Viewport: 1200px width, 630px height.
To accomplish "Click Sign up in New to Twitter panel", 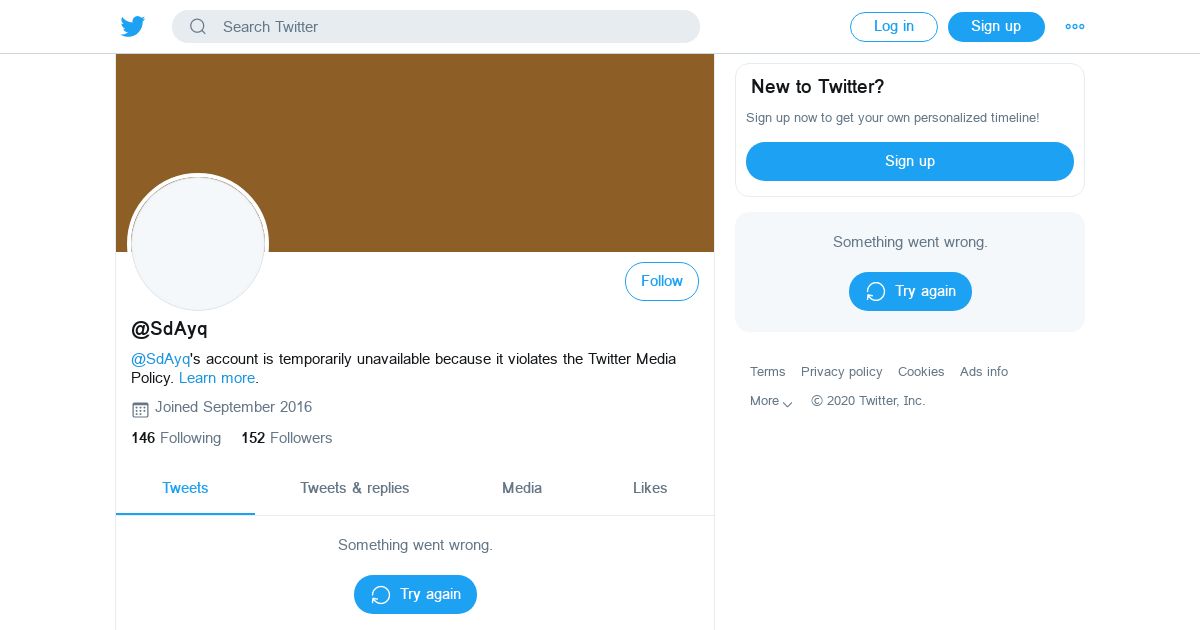I will (x=910, y=161).
